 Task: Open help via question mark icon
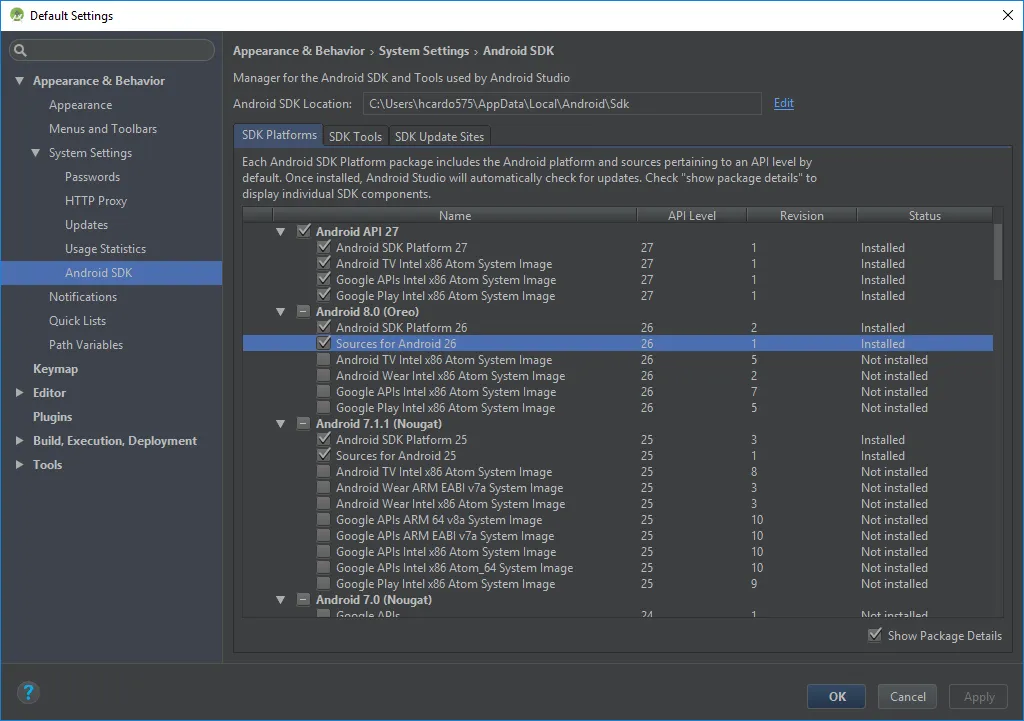point(28,692)
